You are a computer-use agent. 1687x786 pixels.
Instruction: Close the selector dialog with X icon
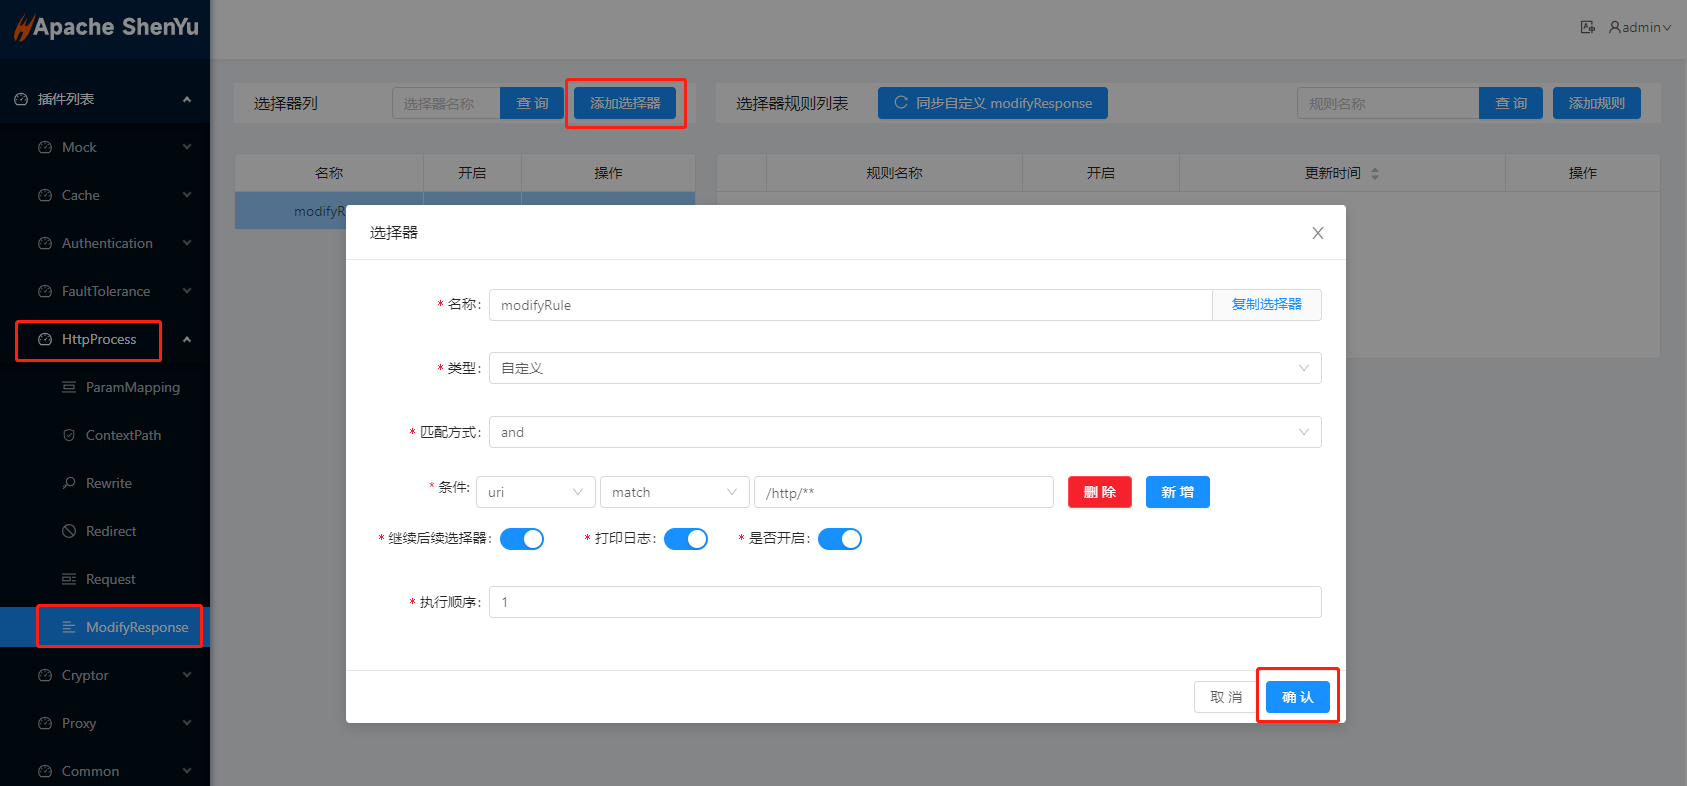click(1317, 233)
